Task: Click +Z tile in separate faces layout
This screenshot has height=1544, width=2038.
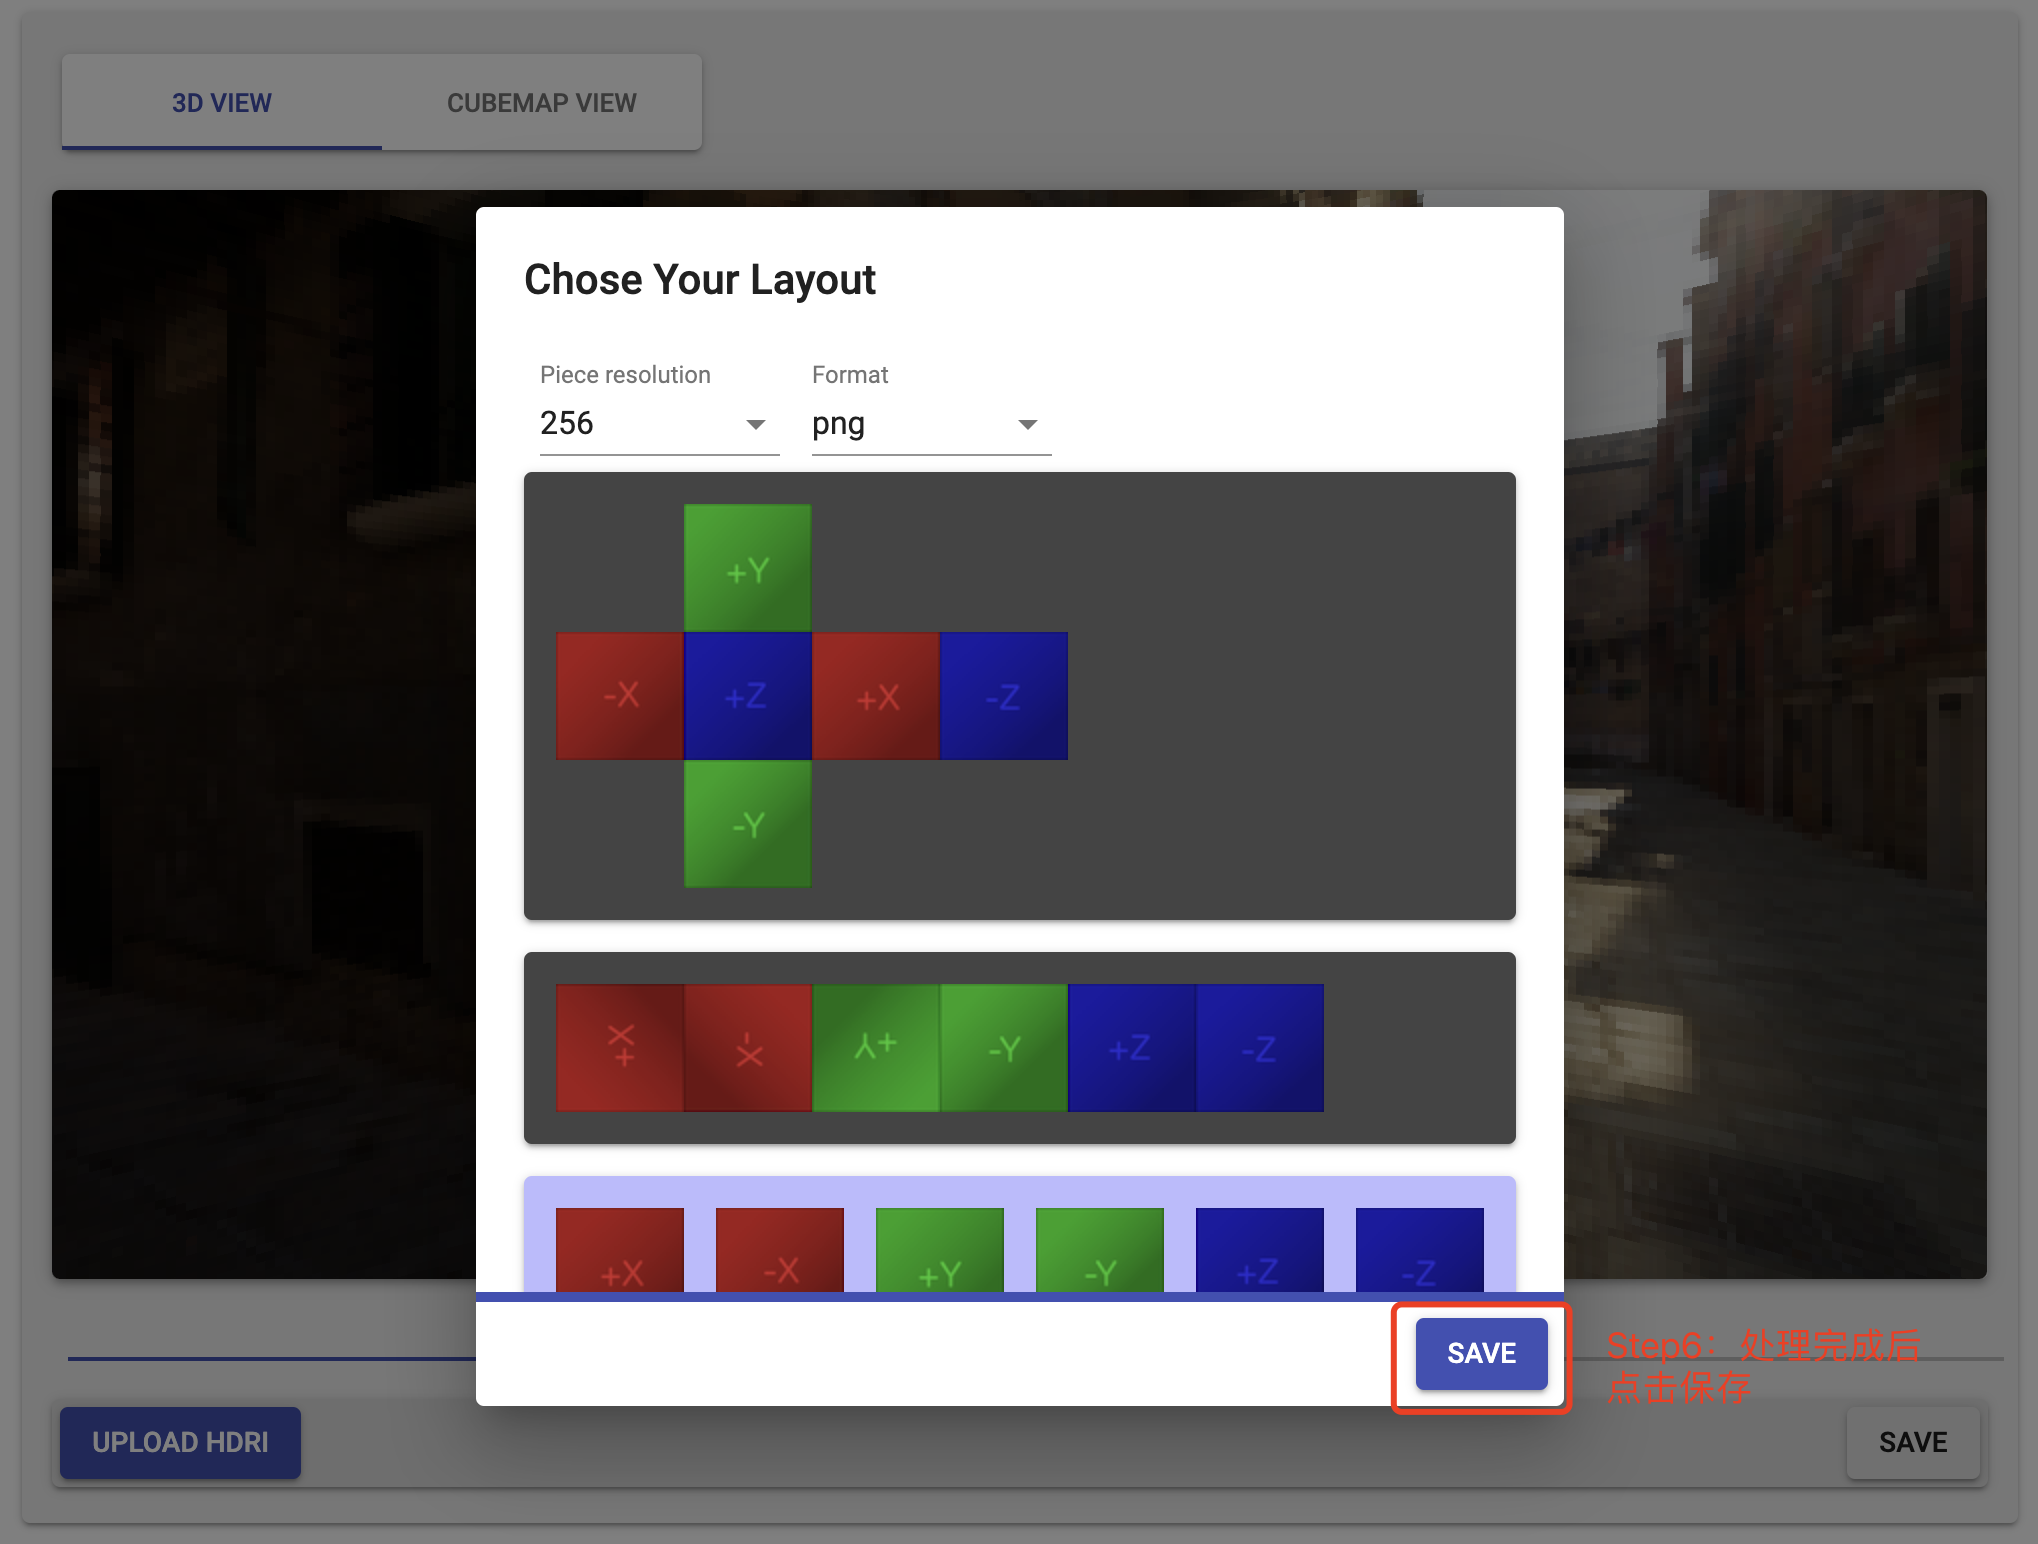Action: click(x=1259, y=1252)
